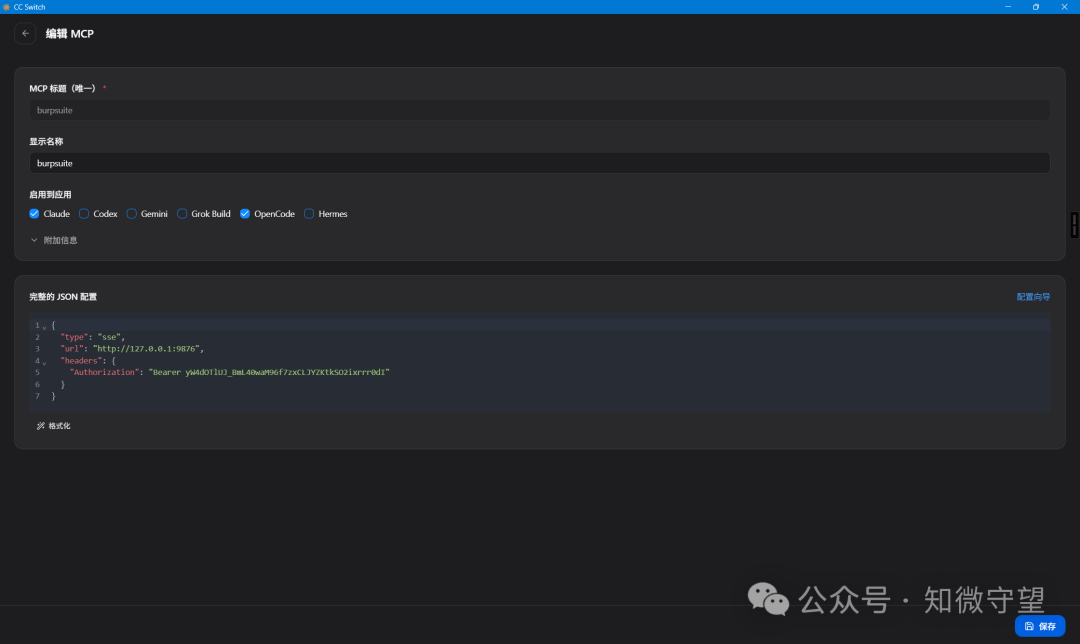This screenshot has width=1080, height=644.
Task: Click the 格式化 format button
Action: click(54, 426)
